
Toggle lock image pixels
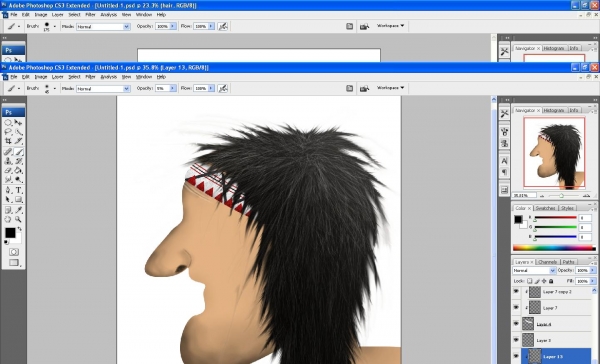537,281
